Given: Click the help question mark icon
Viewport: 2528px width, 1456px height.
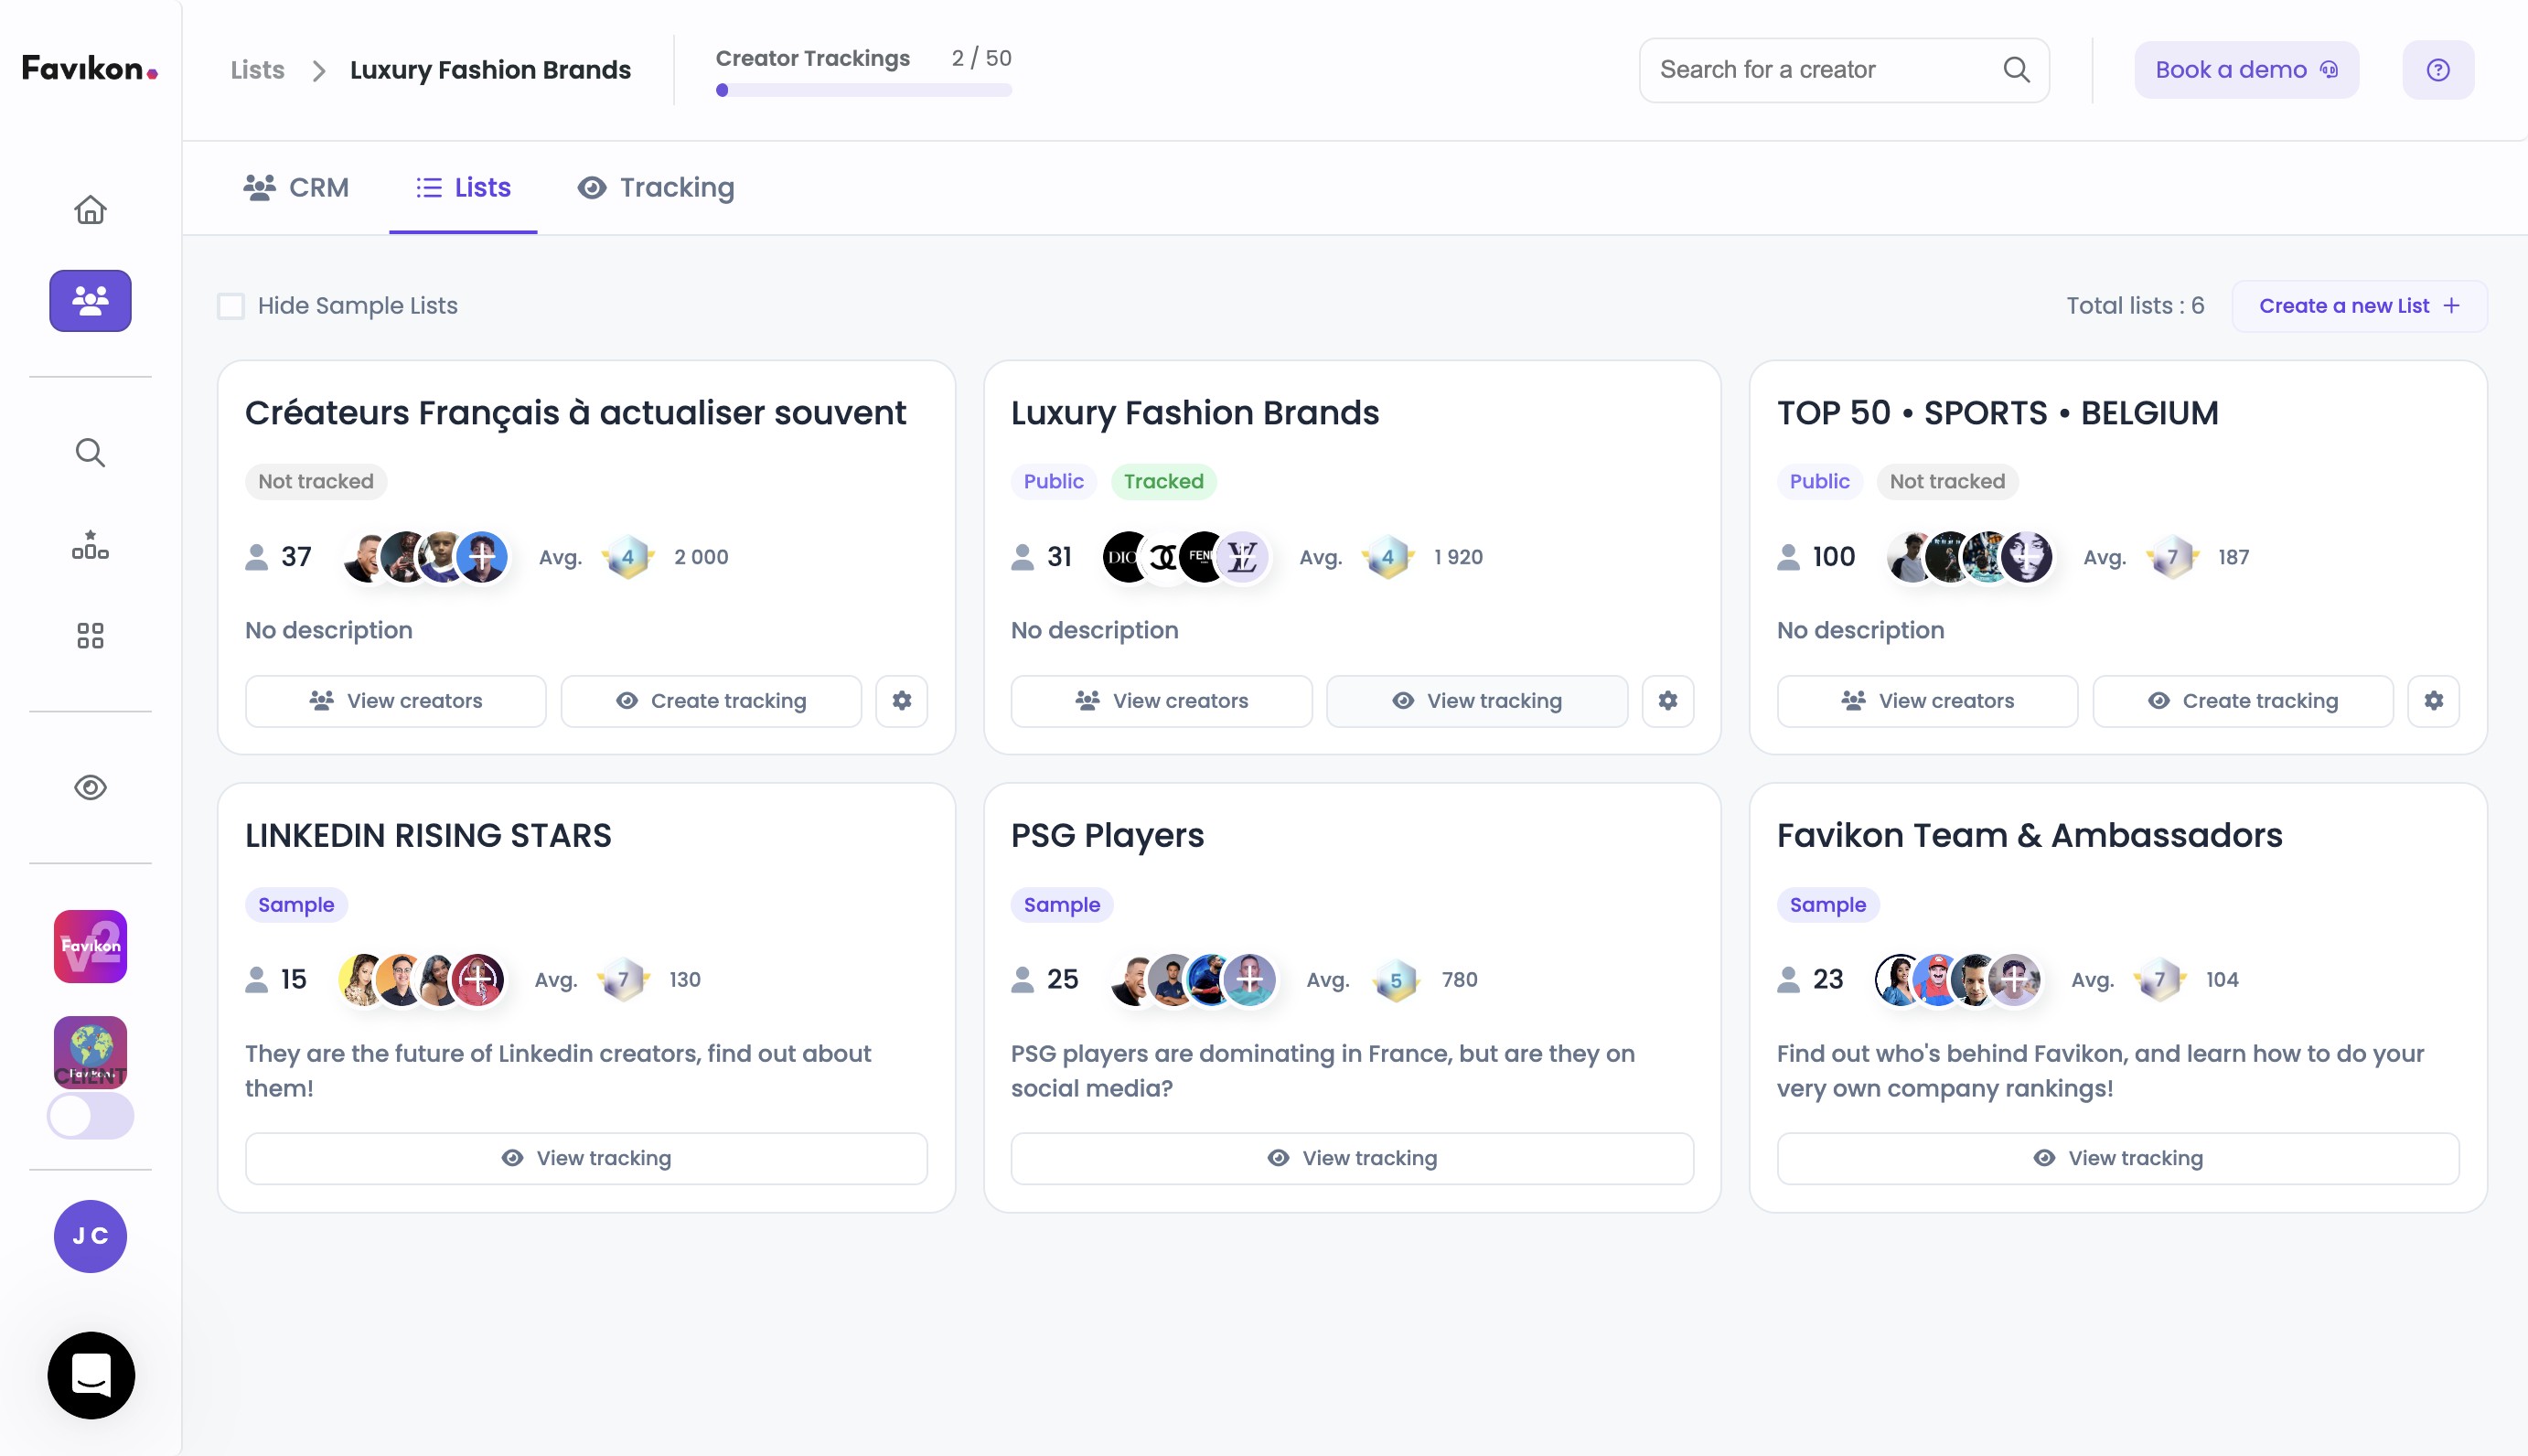Looking at the screenshot, I should (x=2437, y=70).
